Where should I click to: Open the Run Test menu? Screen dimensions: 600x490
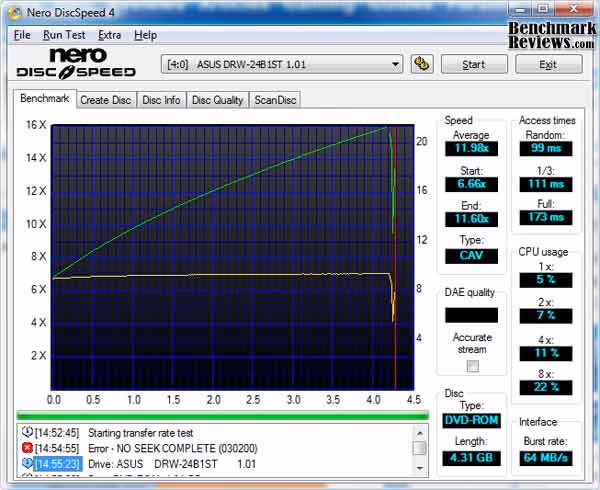tap(64, 35)
